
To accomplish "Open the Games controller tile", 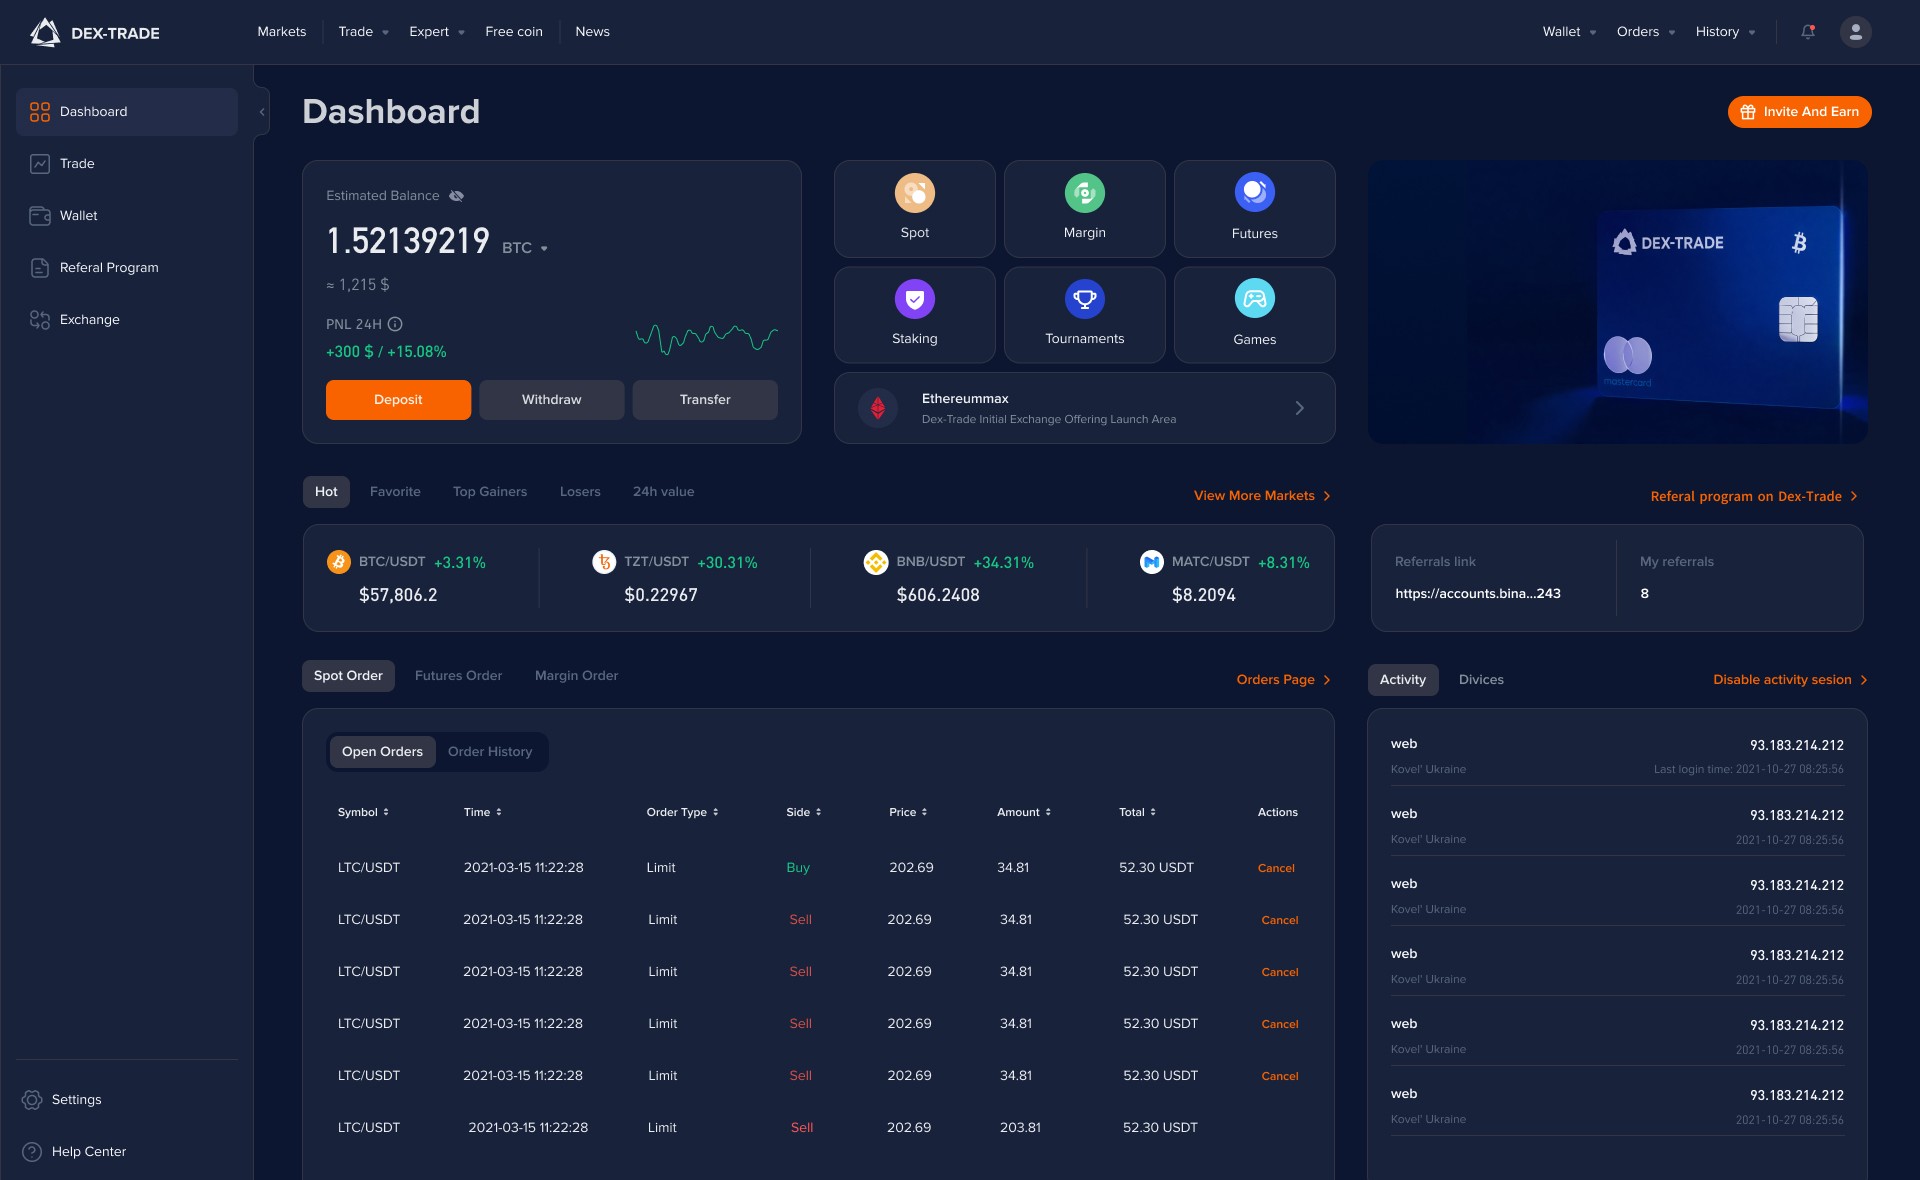I will point(1254,314).
